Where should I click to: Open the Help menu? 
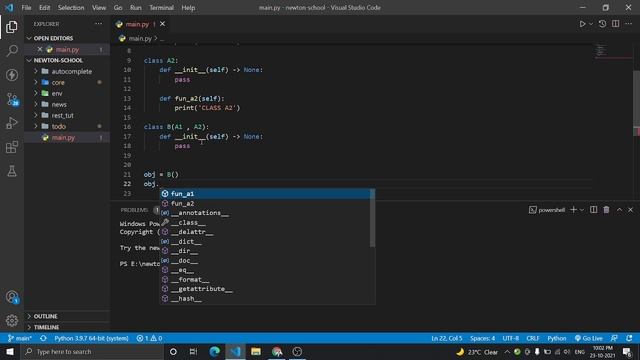pyautogui.click(x=188, y=8)
